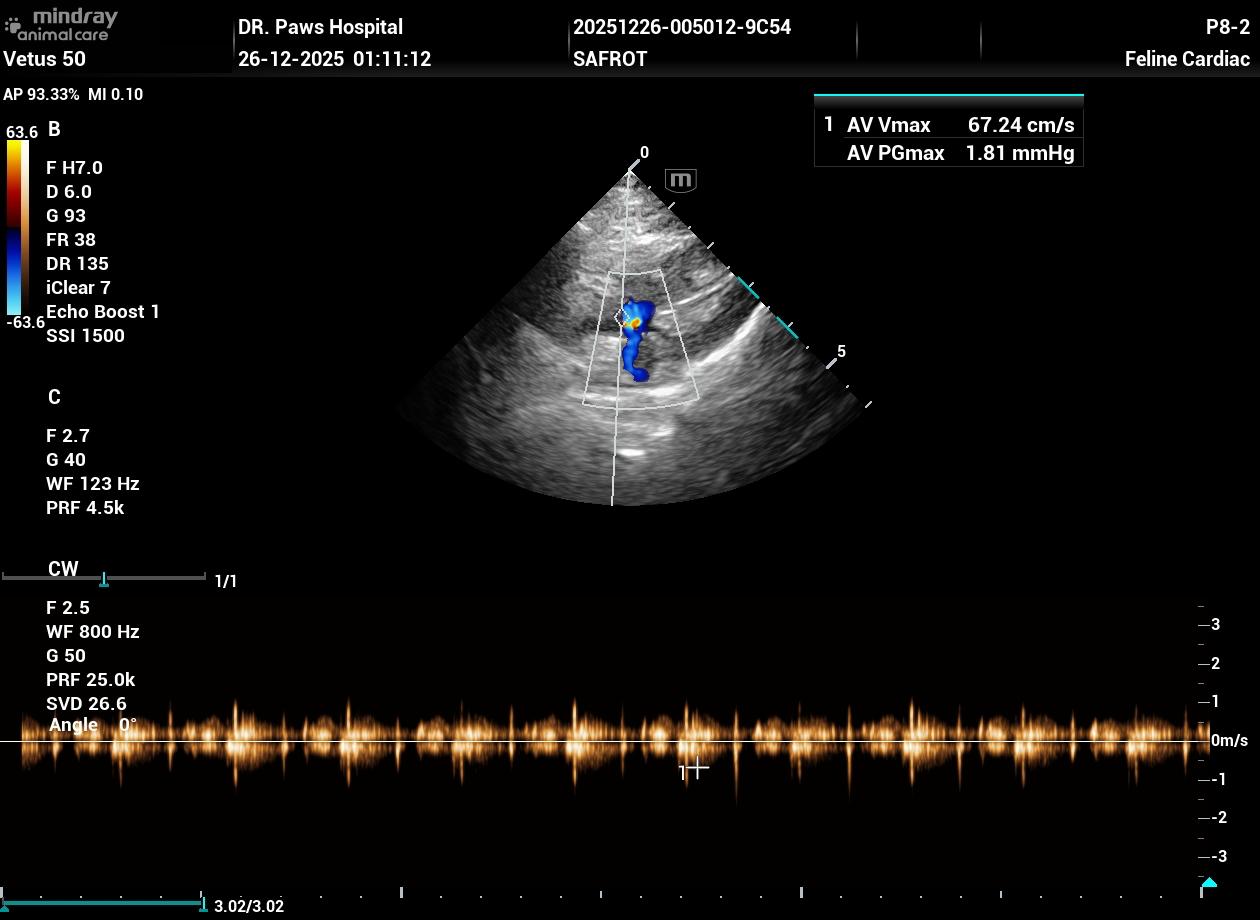Click the caliper cross on the spectrum
1260x920 pixels.
[697, 768]
